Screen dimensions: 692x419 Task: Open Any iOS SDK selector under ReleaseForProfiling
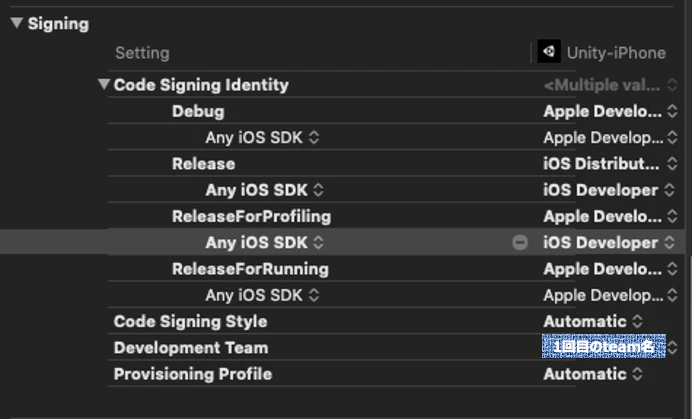pos(264,242)
